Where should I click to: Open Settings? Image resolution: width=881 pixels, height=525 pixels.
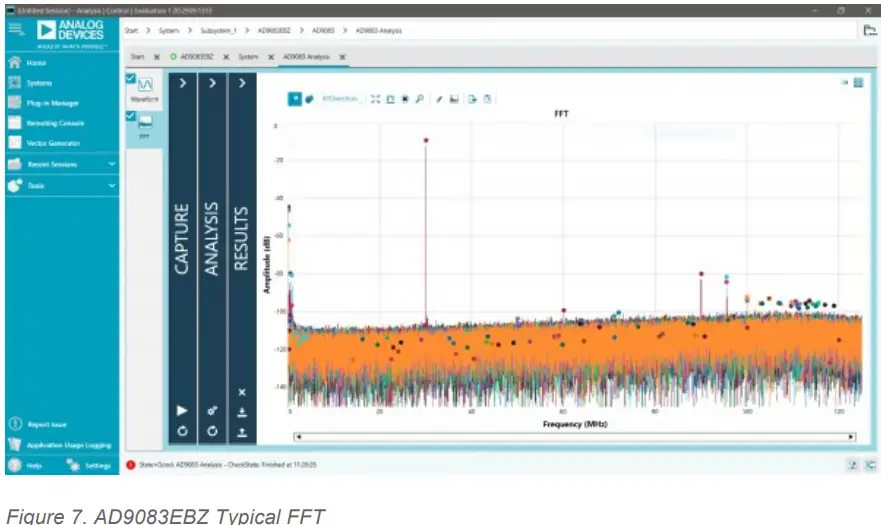[x=97, y=466]
